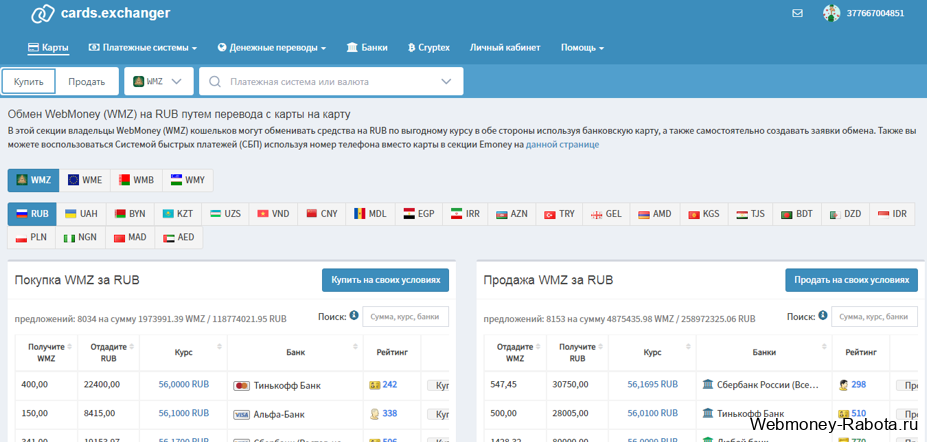Image resolution: width=927 pixels, height=442 pixels.
Task: Select the AED currency
Action: 179,238
